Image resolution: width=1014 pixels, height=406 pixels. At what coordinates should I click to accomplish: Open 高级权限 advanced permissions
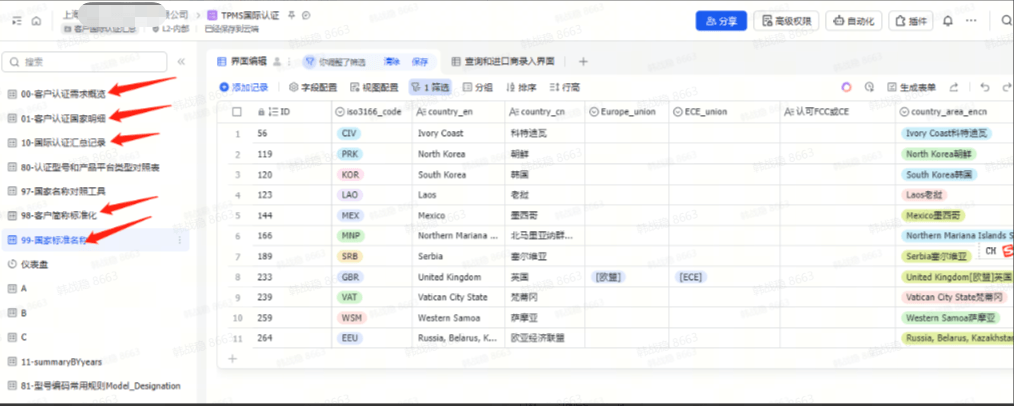point(786,21)
